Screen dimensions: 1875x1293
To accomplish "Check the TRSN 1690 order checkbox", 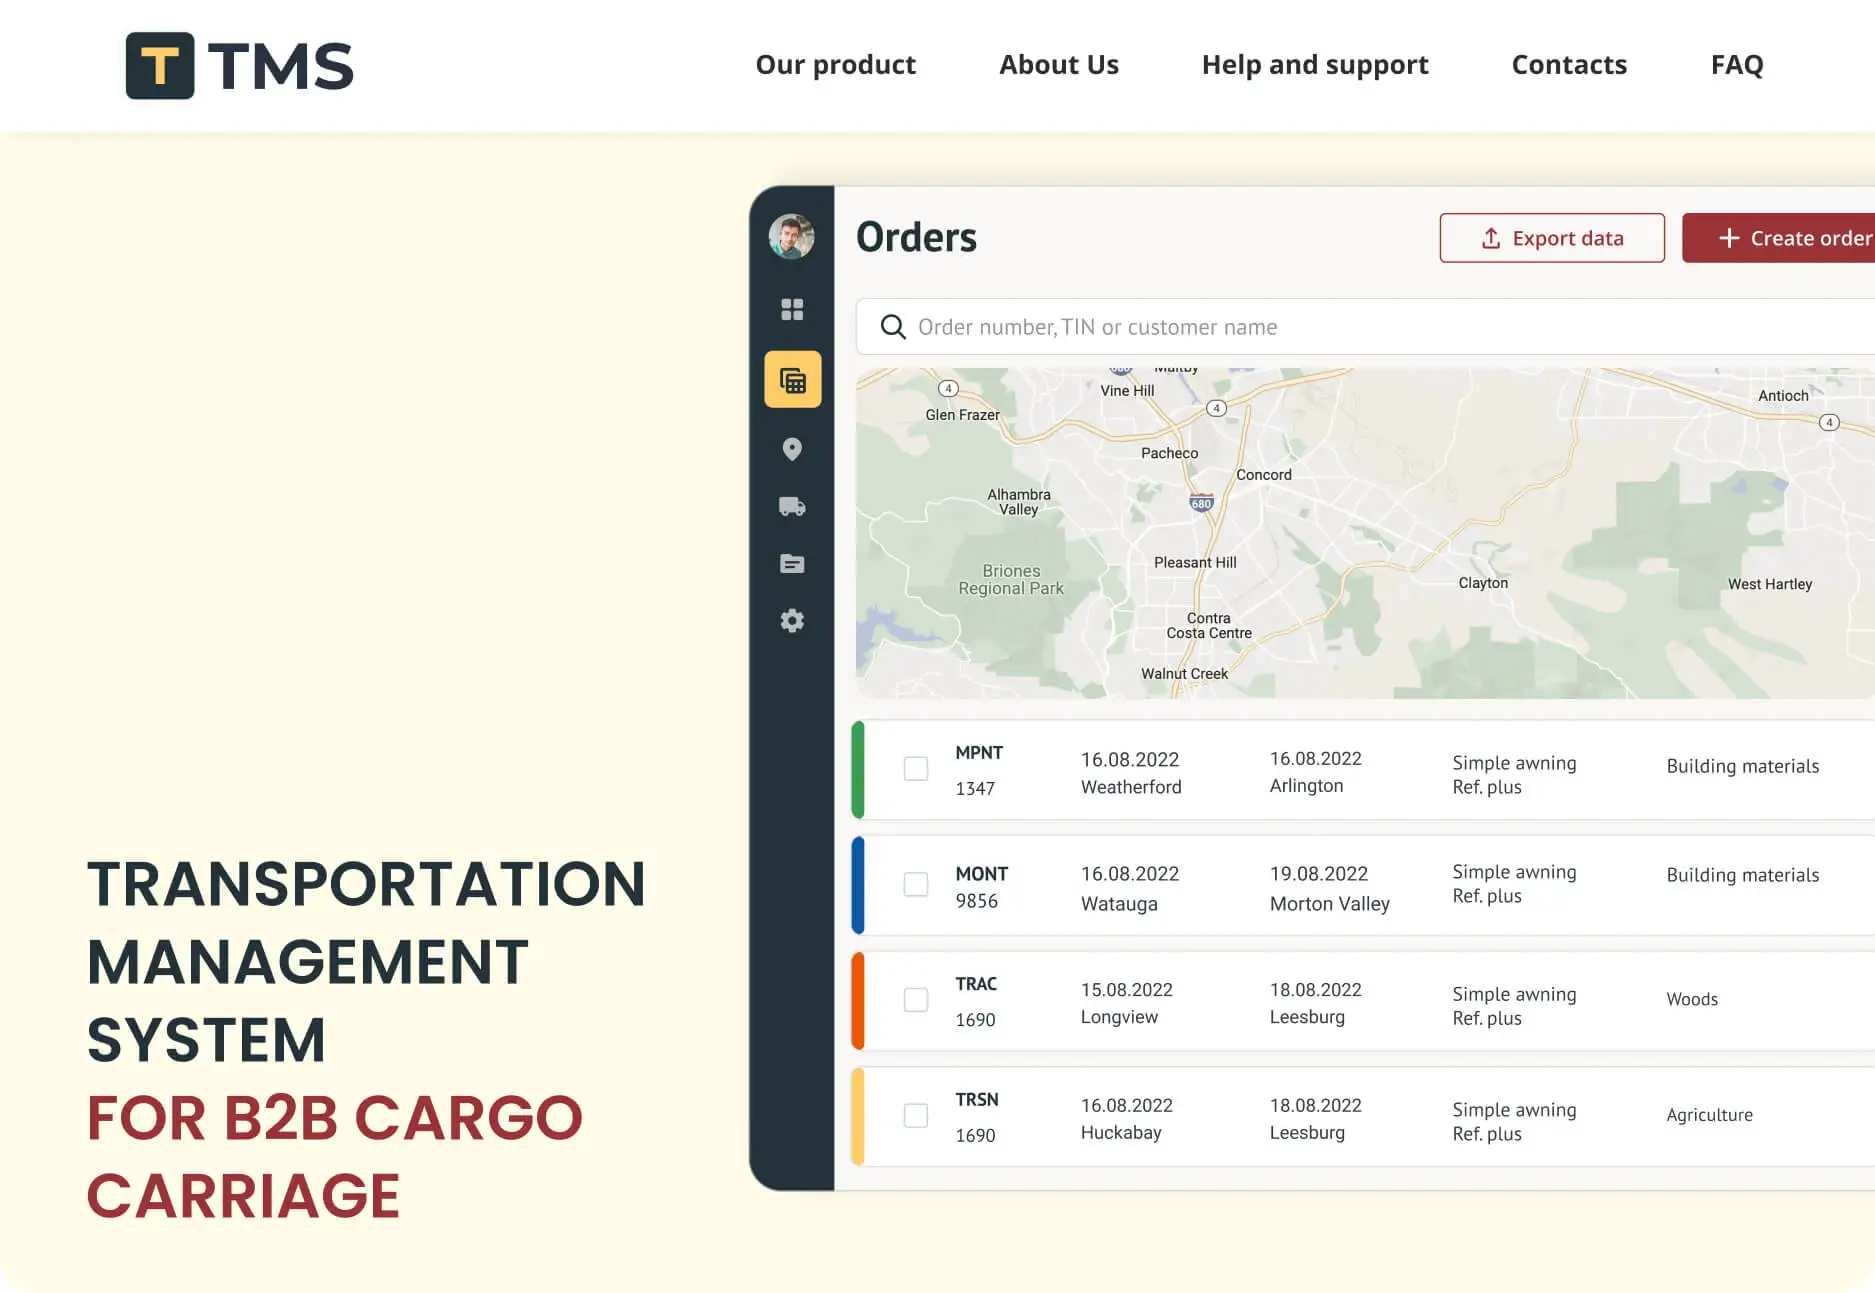I will click(x=916, y=1115).
